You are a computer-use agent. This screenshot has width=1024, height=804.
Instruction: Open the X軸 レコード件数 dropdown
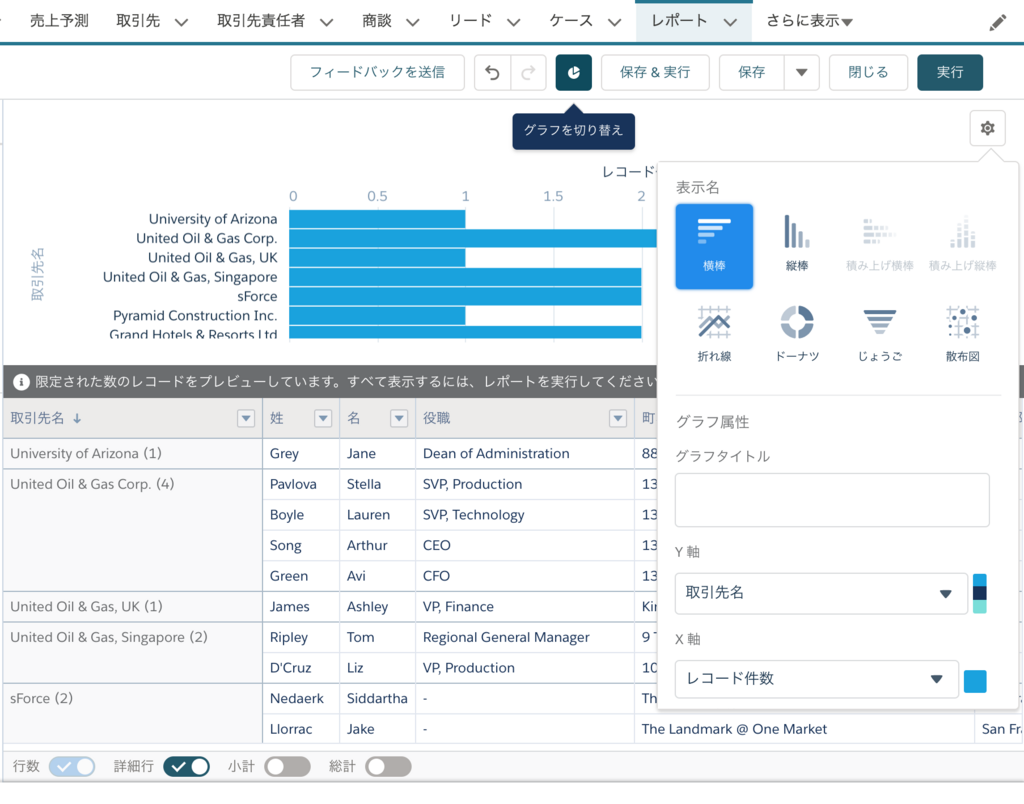pyautogui.click(x=816, y=679)
